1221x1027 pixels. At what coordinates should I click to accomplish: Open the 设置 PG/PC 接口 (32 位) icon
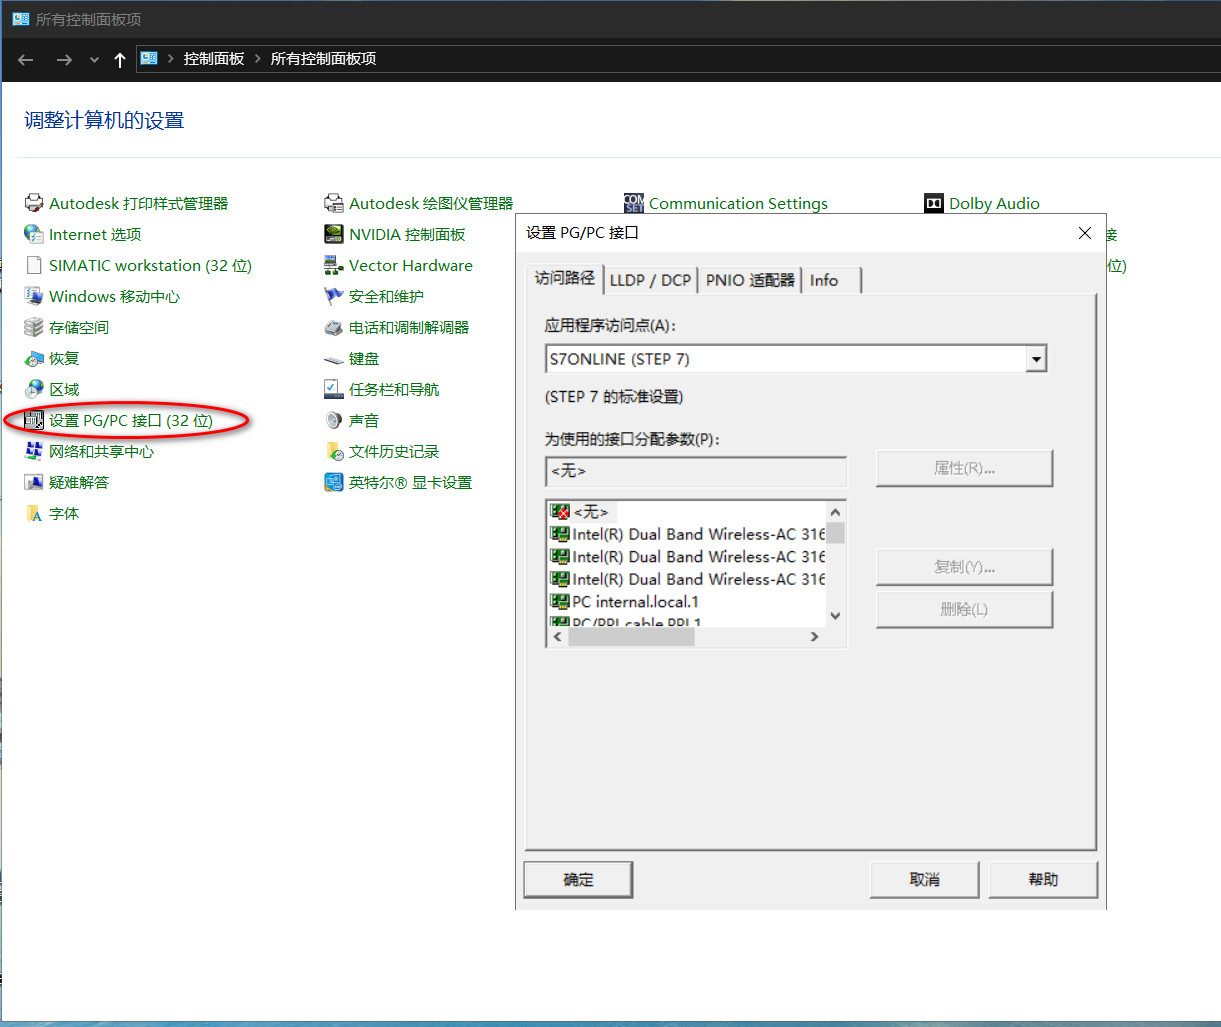pos(34,420)
